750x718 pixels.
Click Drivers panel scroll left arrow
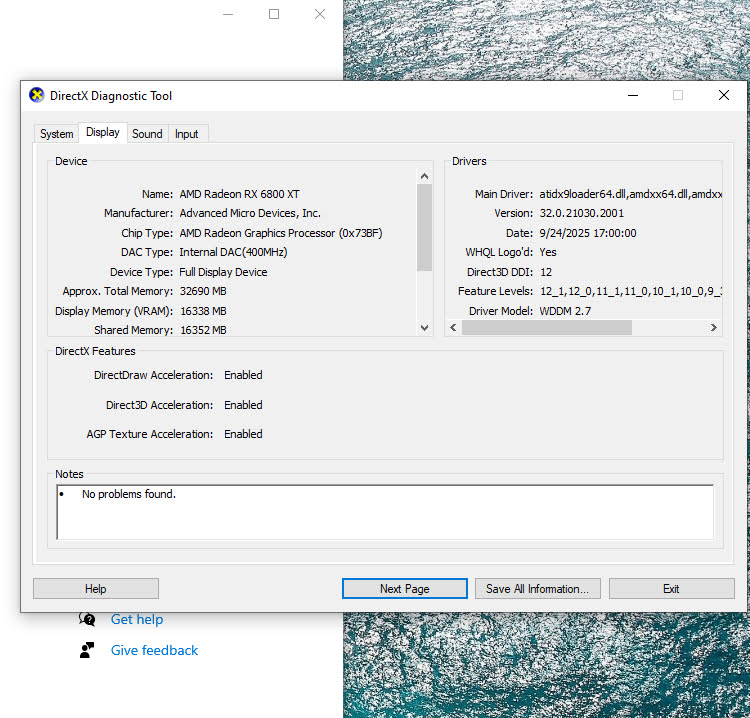pyautogui.click(x=453, y=328)
